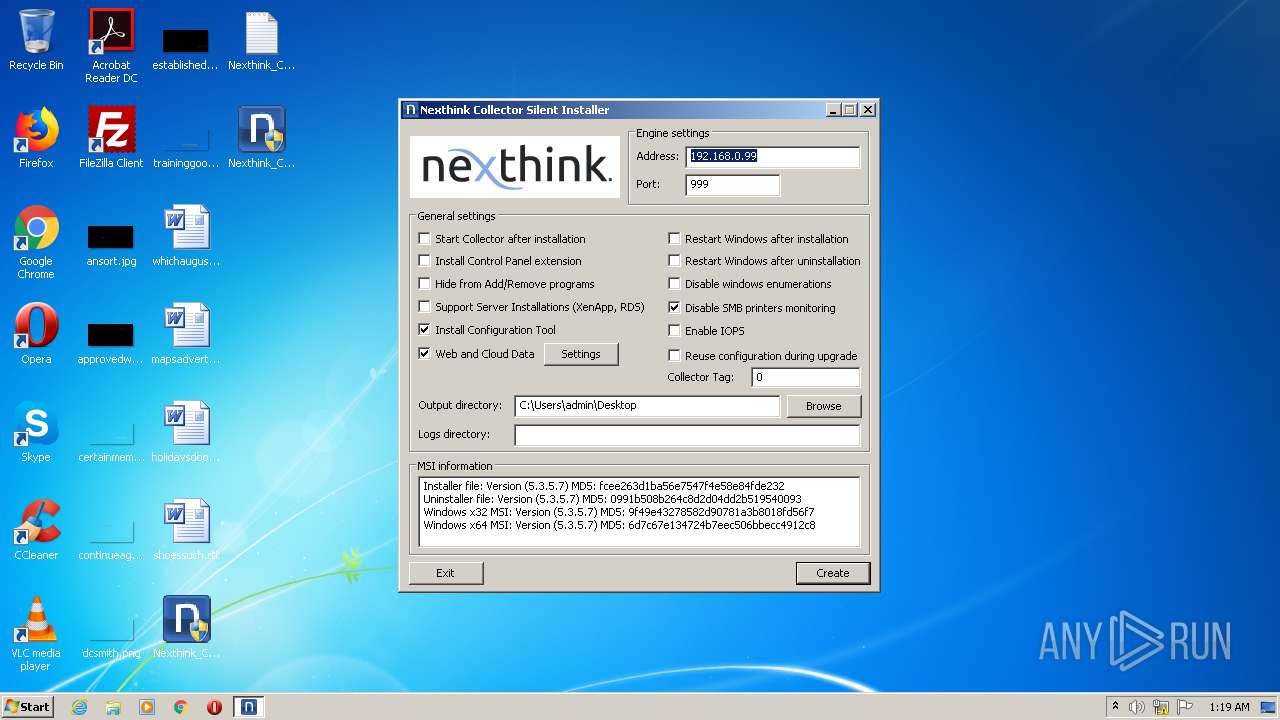Click the Nexthink logo image
This screenshot has height=720, width=1280.
tap(515, 166)
